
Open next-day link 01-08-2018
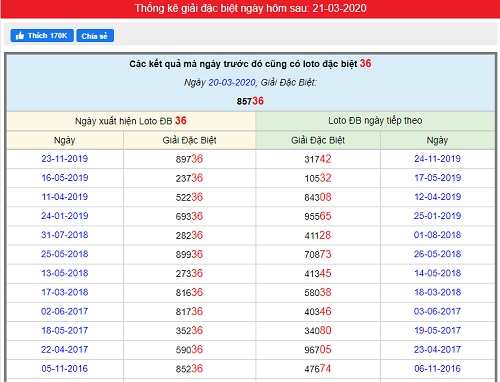(x=437, y=235)
